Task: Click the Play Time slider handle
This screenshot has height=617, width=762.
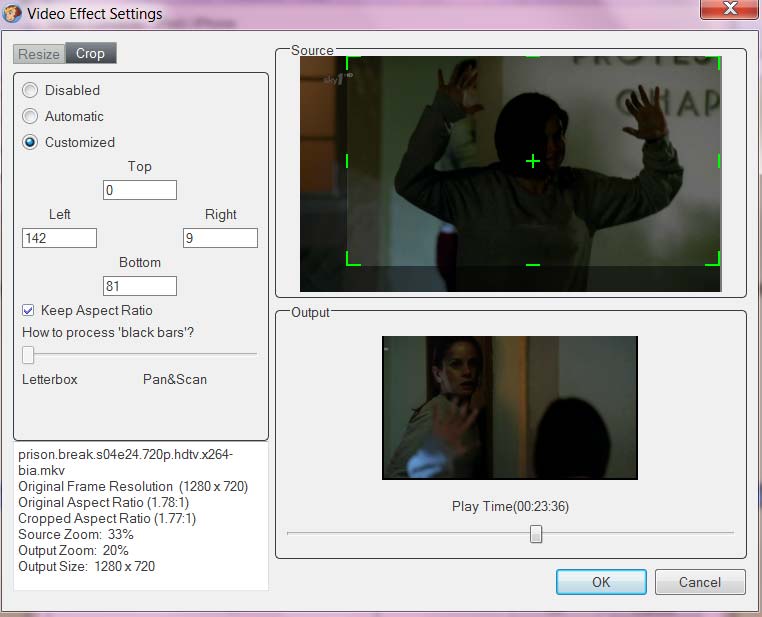Action: [536, 534]
